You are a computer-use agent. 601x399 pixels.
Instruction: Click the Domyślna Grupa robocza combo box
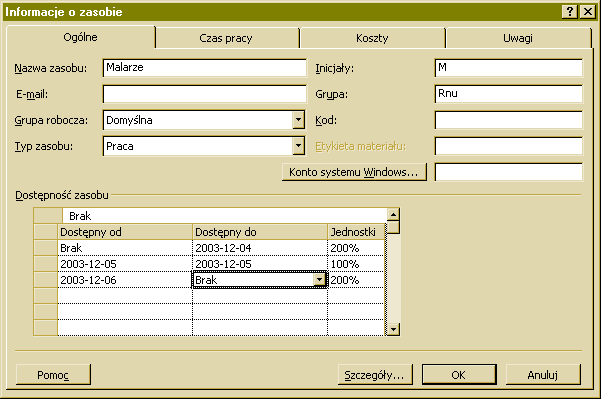[204, 120]
